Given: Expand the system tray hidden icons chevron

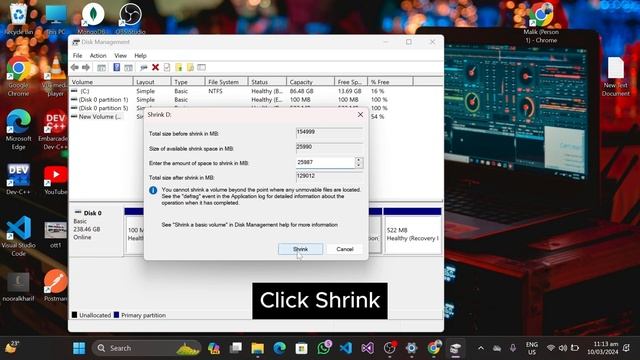Looking at the screenshot, I should 481,348.
